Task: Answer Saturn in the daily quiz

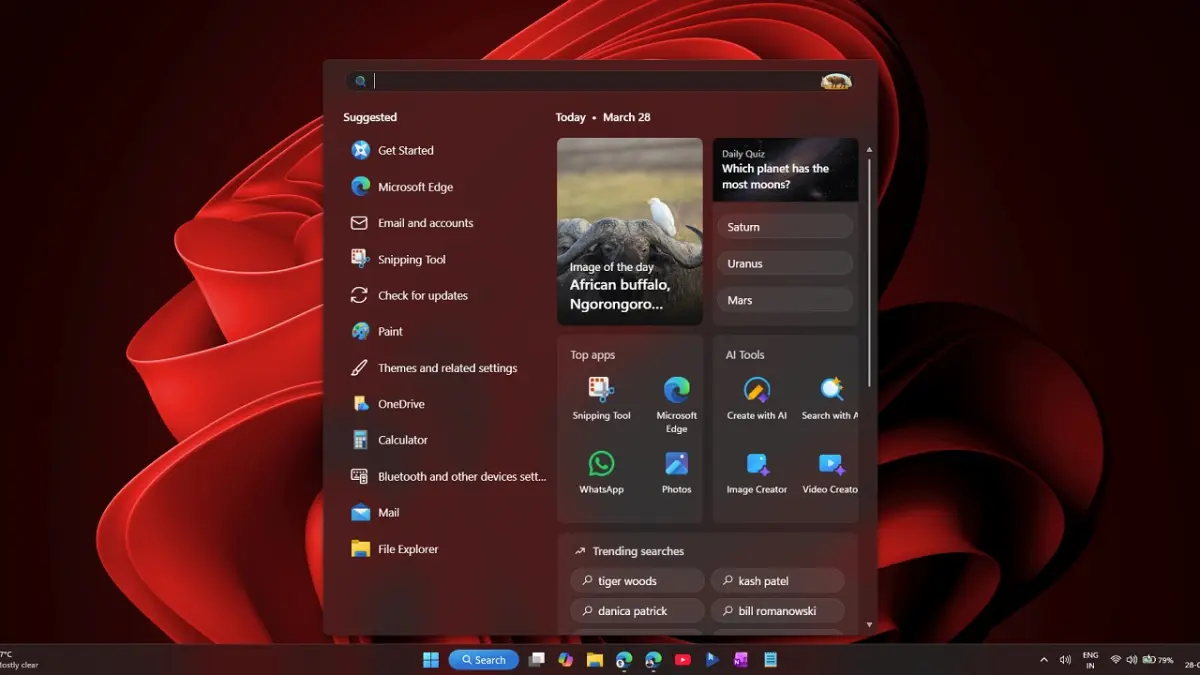Action: point(784,226)
